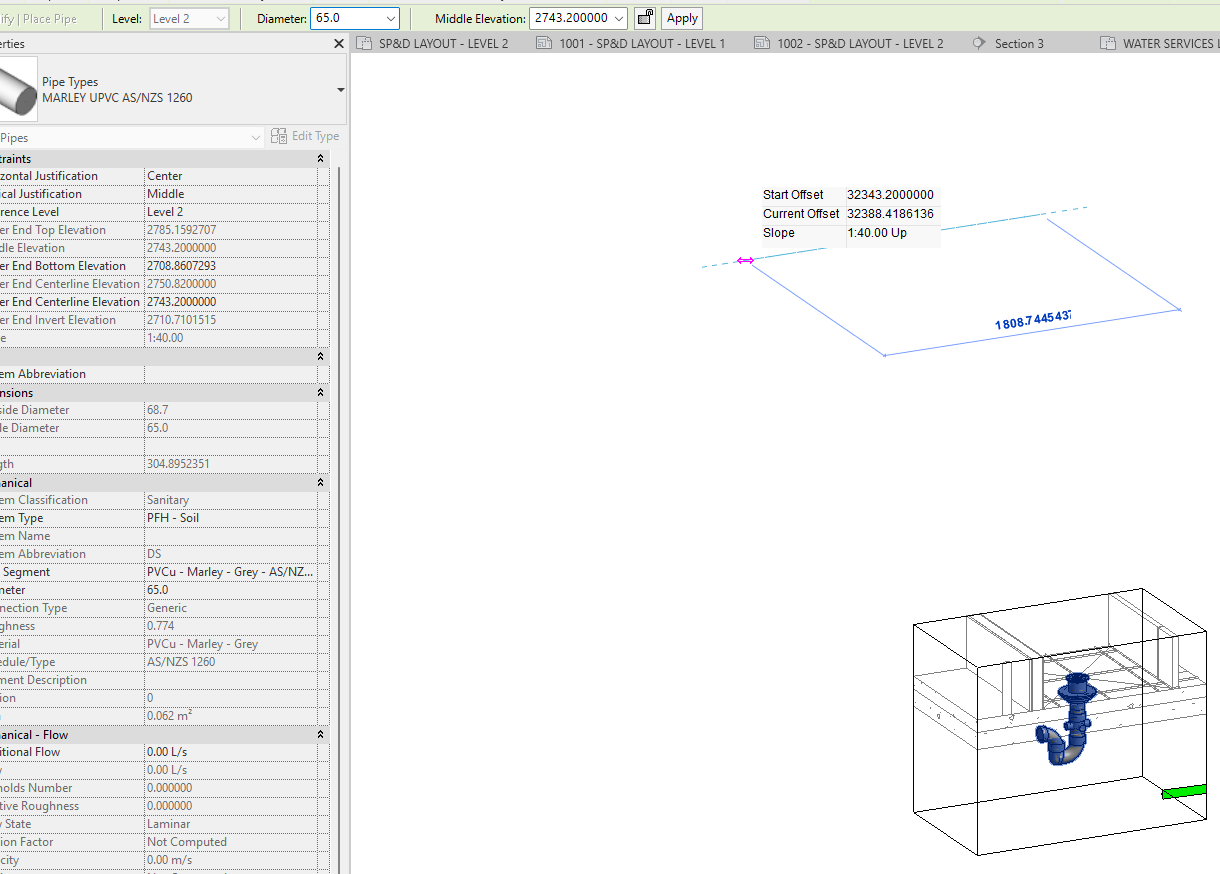Image resolution: width=1220 pixels, height=874 pixels.
Task: Open the Pipe Types selector dropdown arrow
Action: [x=340, y=90]
